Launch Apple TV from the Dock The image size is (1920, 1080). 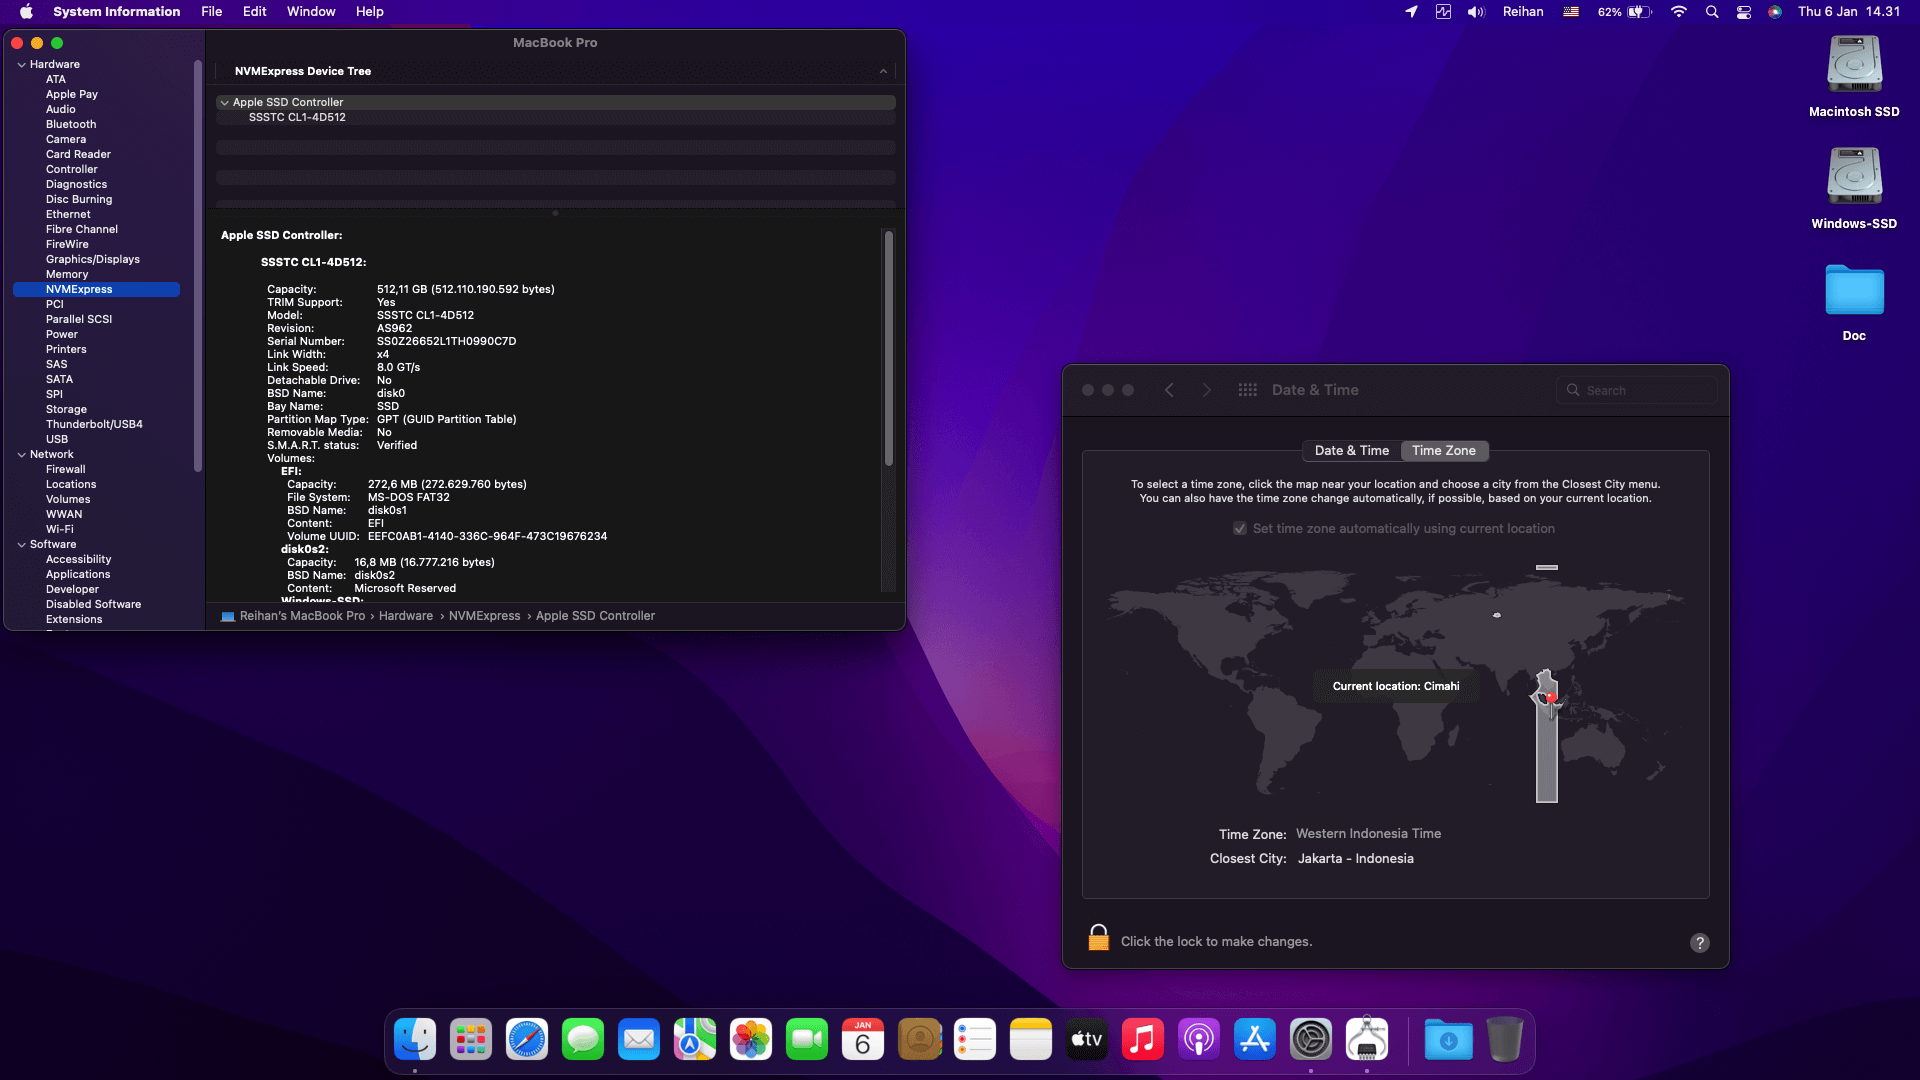pyautogui.click(x=1087, y=1040)
